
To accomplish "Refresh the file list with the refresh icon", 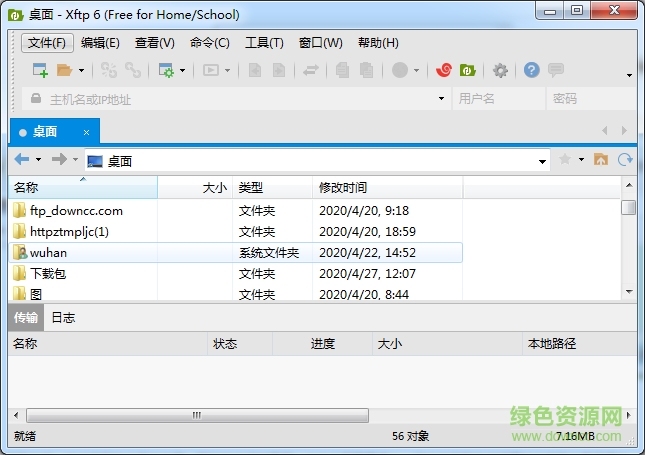I will (x=625, y=159).
